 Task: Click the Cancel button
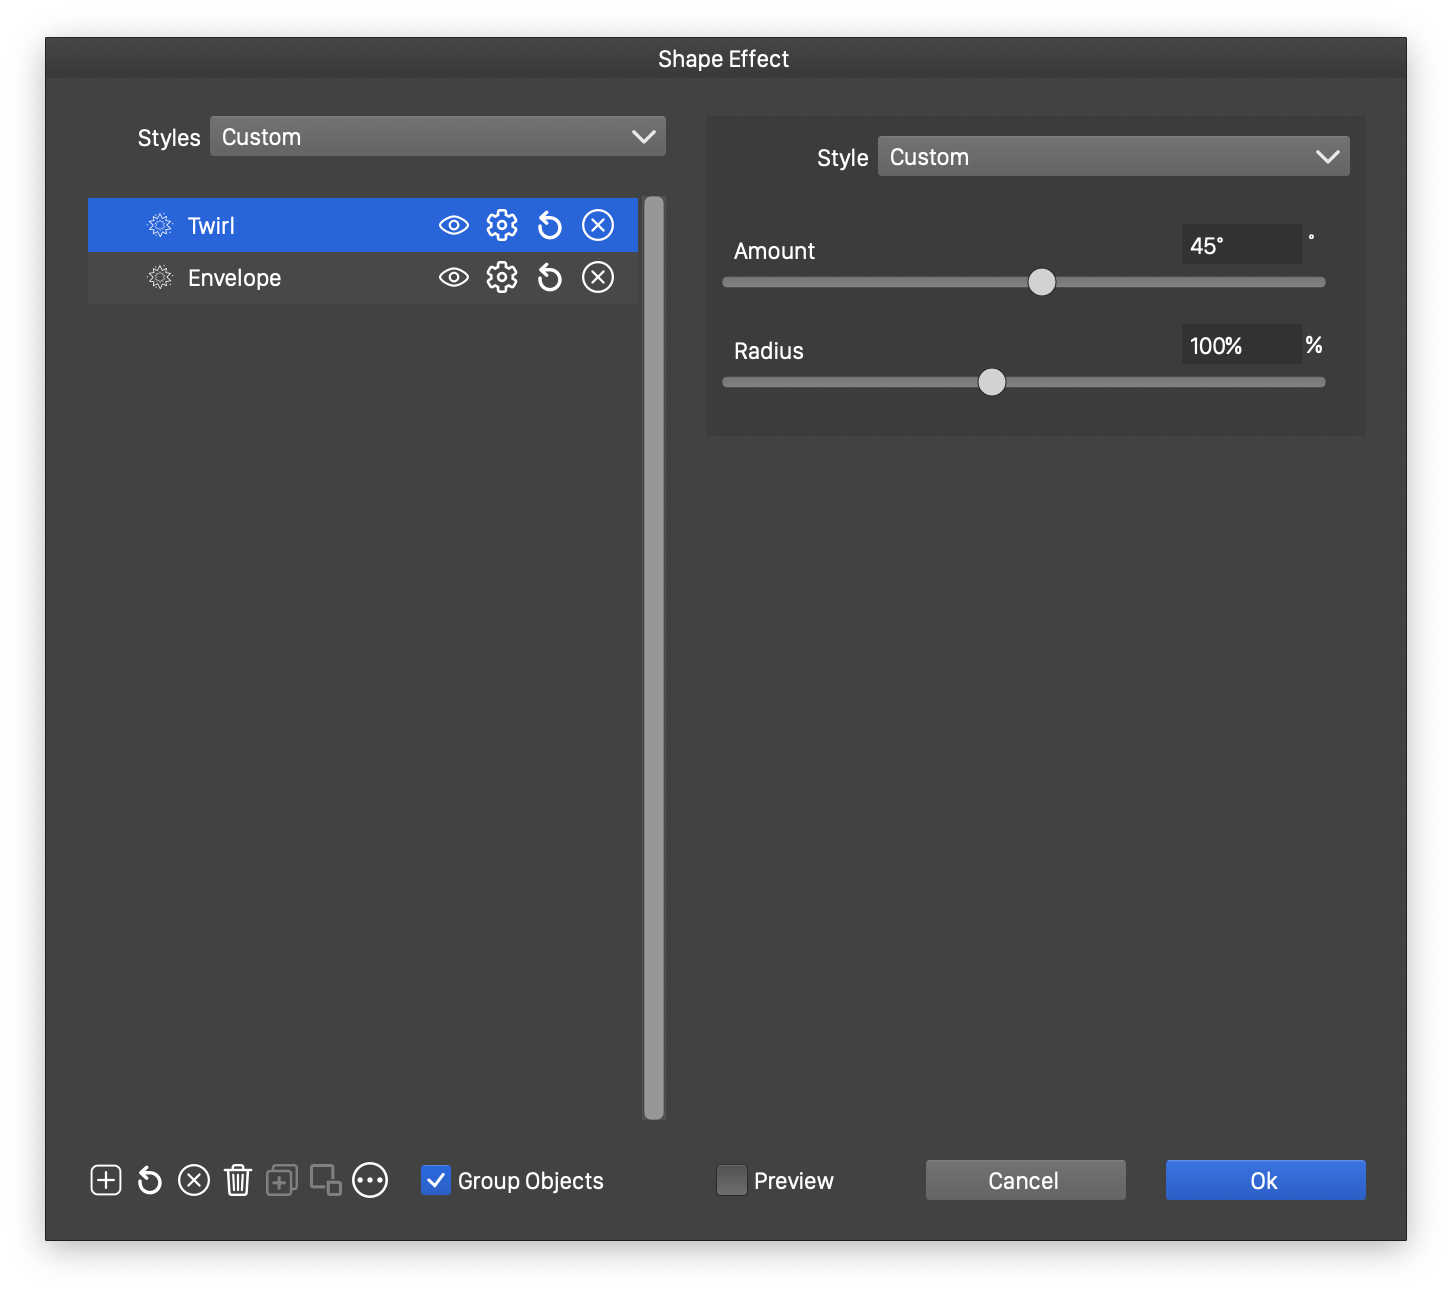coord(1026,1180)
